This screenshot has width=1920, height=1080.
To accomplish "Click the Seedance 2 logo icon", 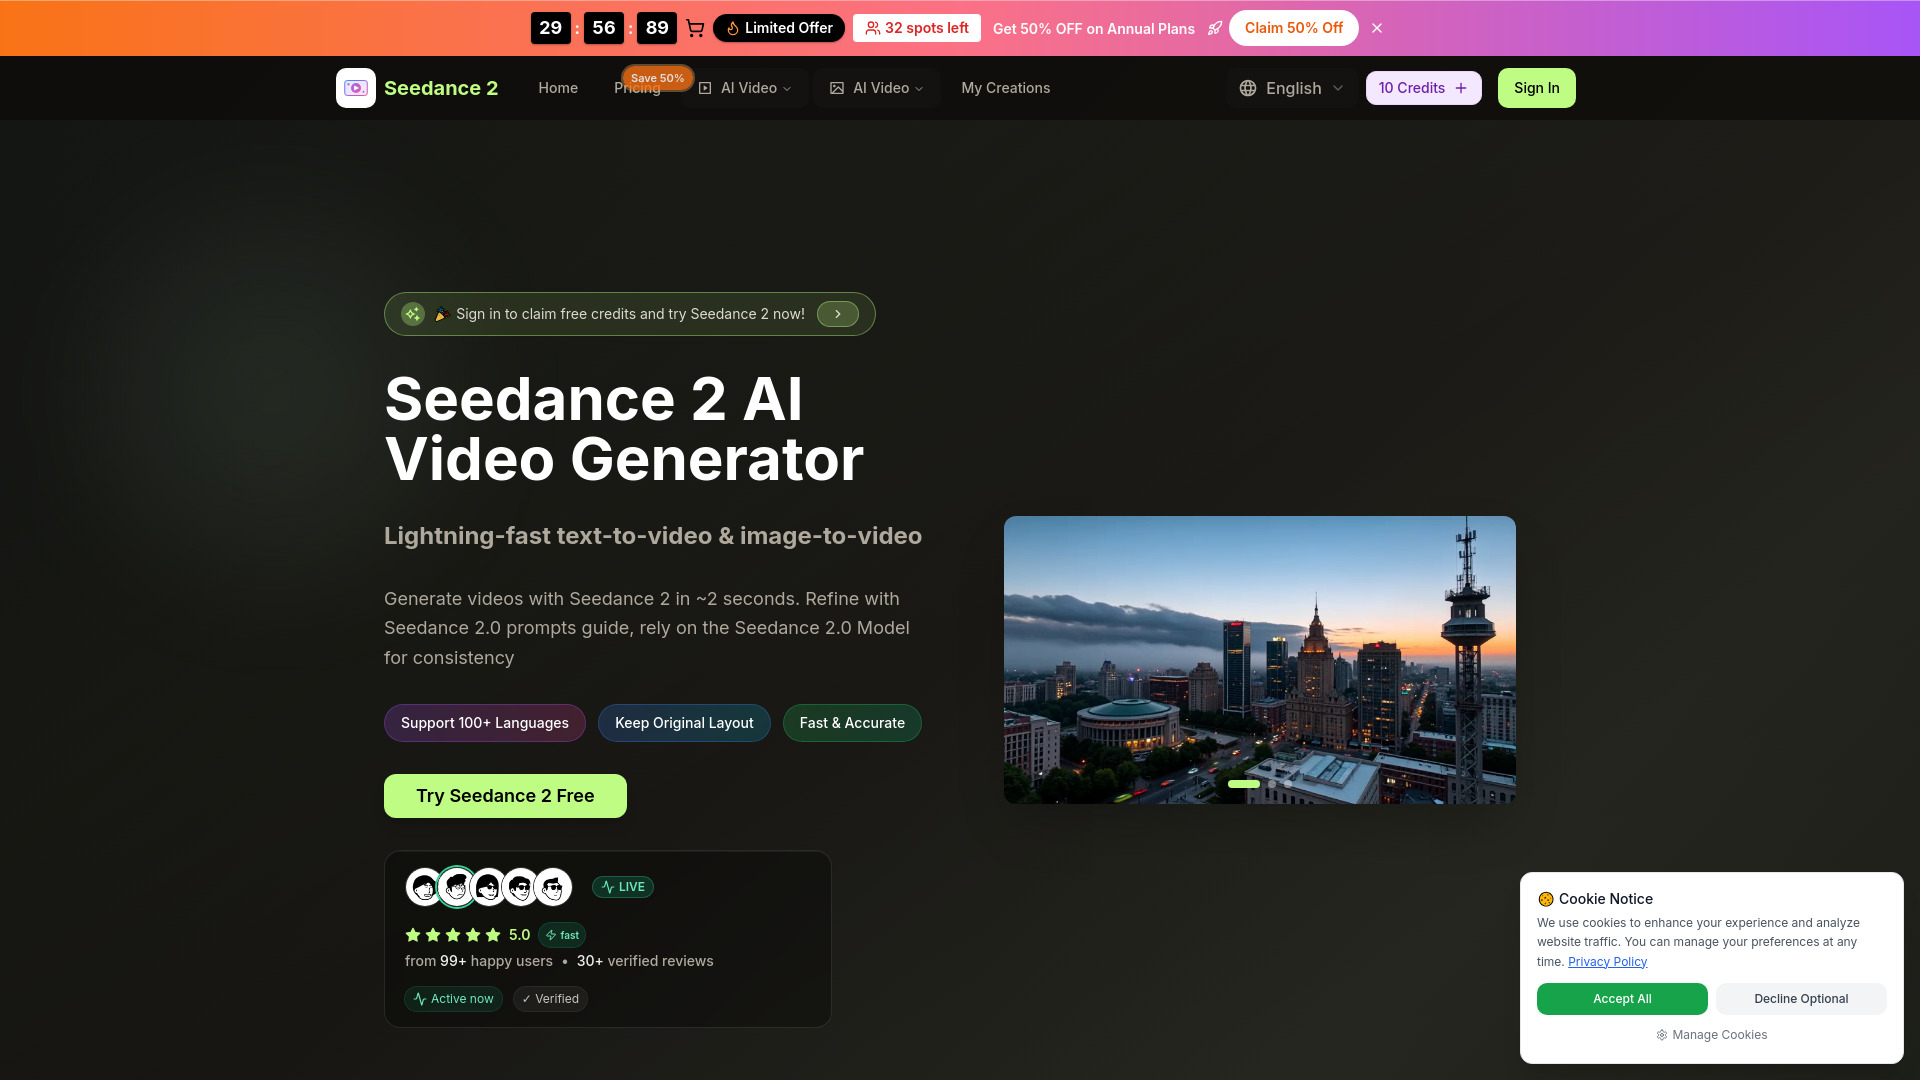I will 356,88.
